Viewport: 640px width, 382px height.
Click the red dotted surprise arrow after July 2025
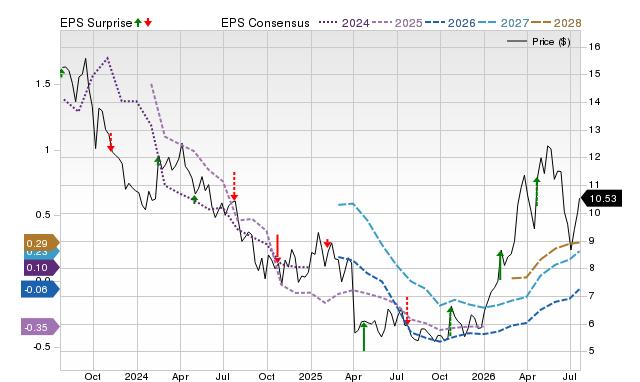[407, 311]
